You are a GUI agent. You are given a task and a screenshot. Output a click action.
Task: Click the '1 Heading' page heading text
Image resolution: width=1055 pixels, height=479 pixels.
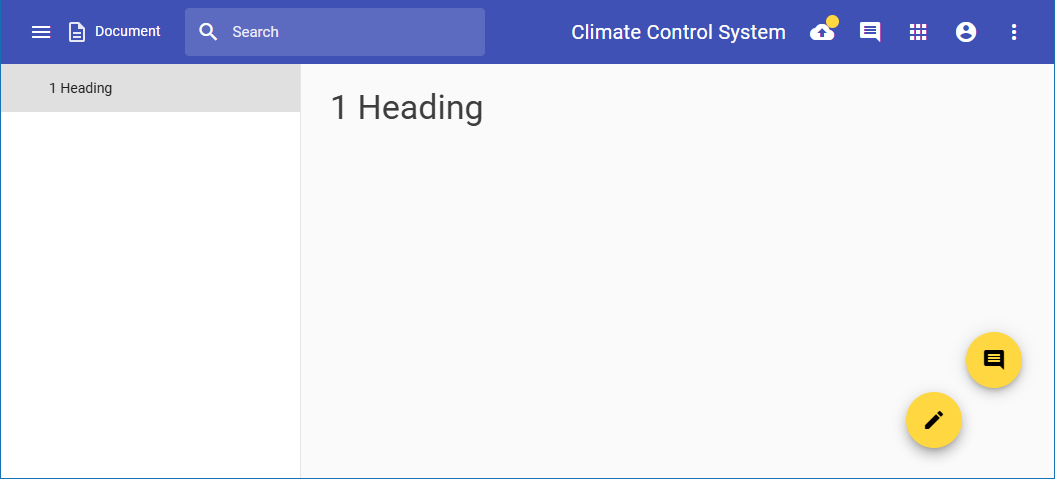[407, 108]
